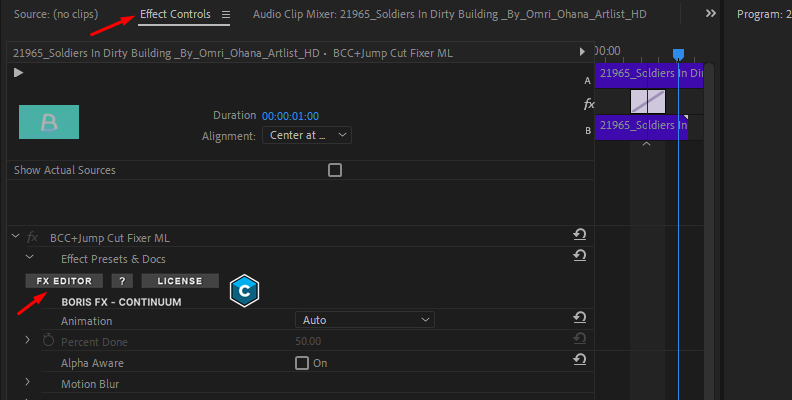
Task: Click the blue playhead marker
Action: [x=678, y=55]
